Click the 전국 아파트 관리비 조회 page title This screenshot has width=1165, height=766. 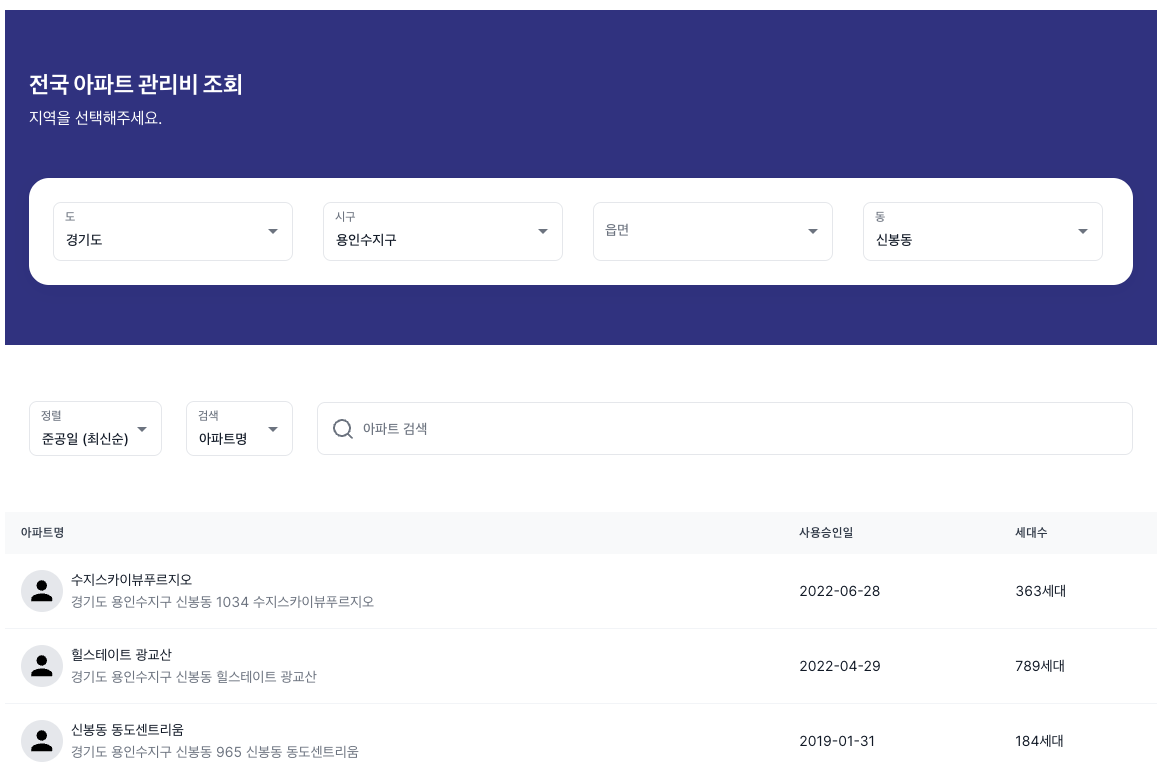coord(136,85)
